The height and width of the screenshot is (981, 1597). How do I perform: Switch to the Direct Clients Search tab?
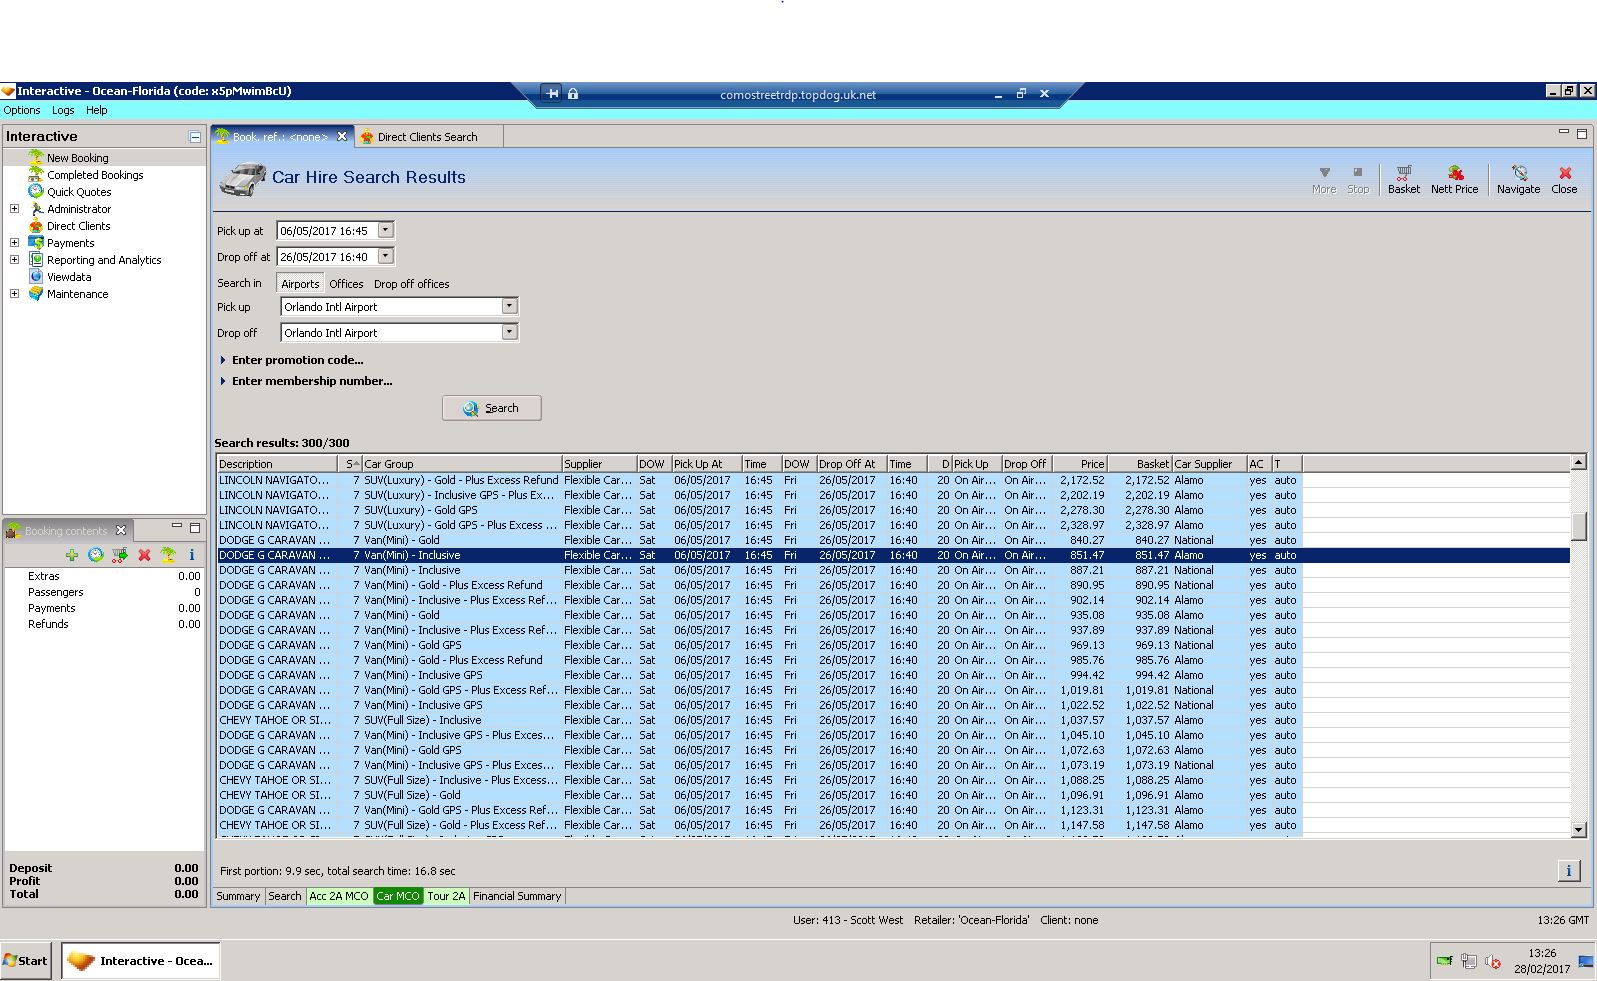click(x=427, y=137)
